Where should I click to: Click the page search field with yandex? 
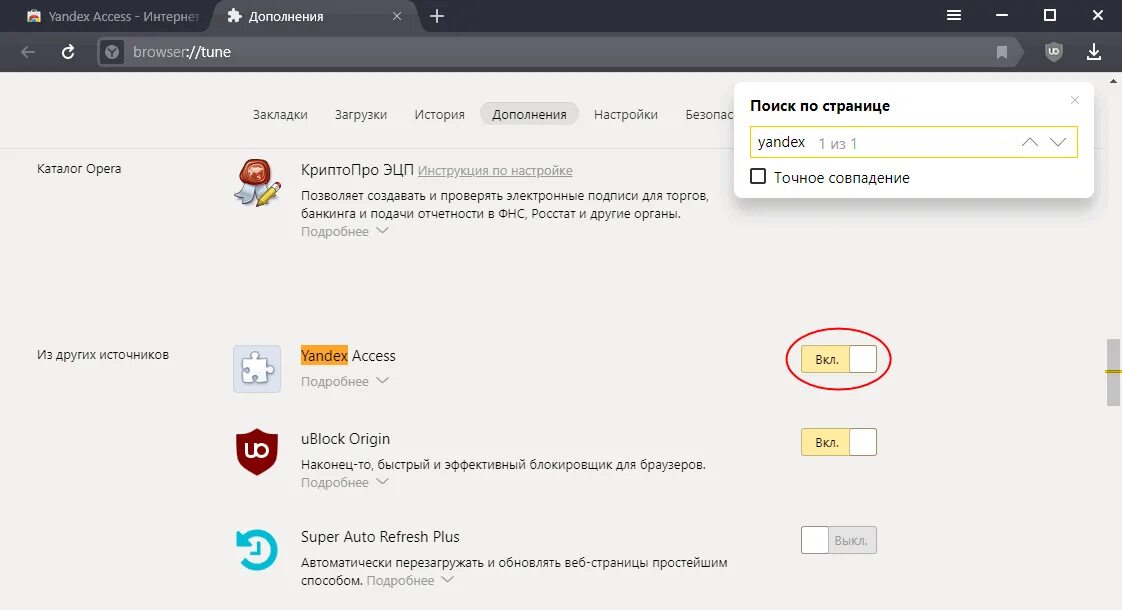pyautogui.click(x=913, y=142)
